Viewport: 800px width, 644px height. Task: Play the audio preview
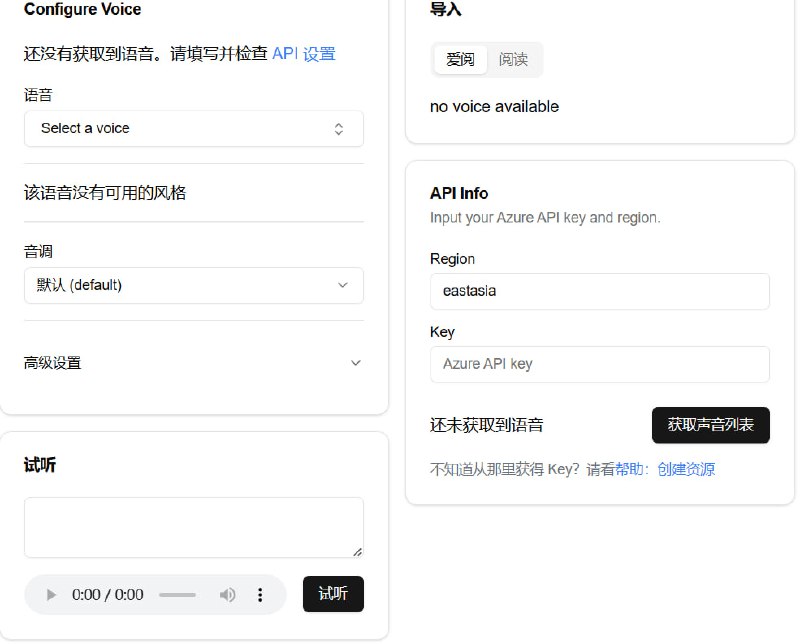tap(51, 594)
